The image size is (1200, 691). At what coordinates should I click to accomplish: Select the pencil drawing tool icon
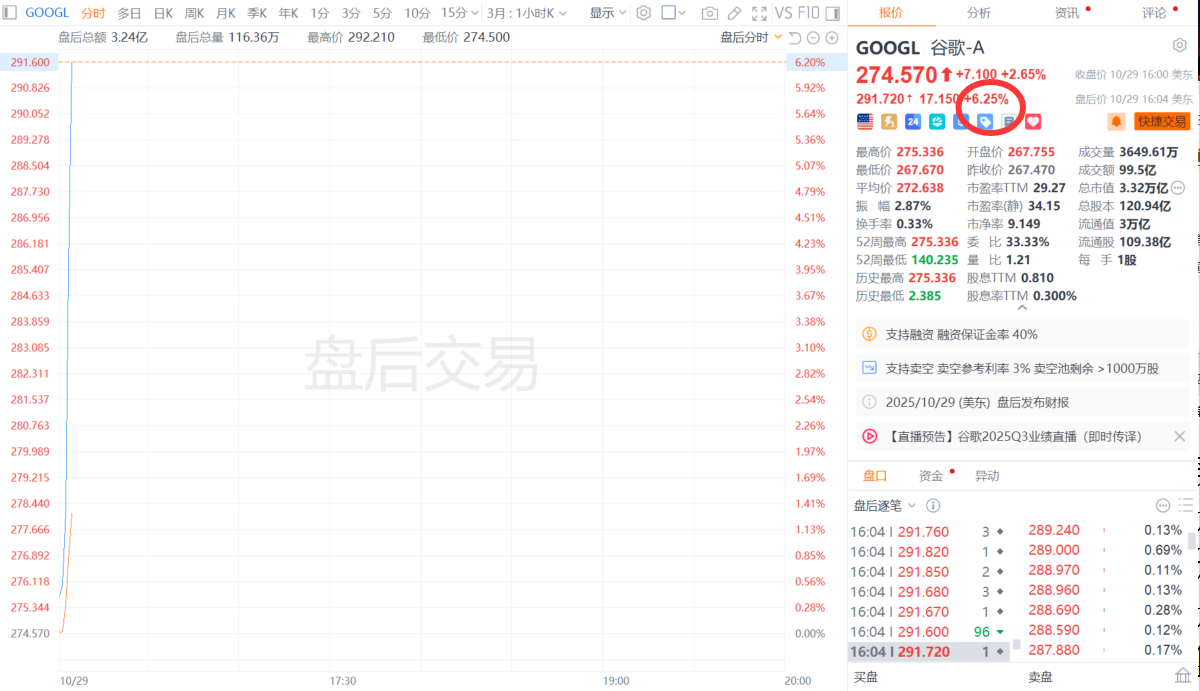(735, 13)
